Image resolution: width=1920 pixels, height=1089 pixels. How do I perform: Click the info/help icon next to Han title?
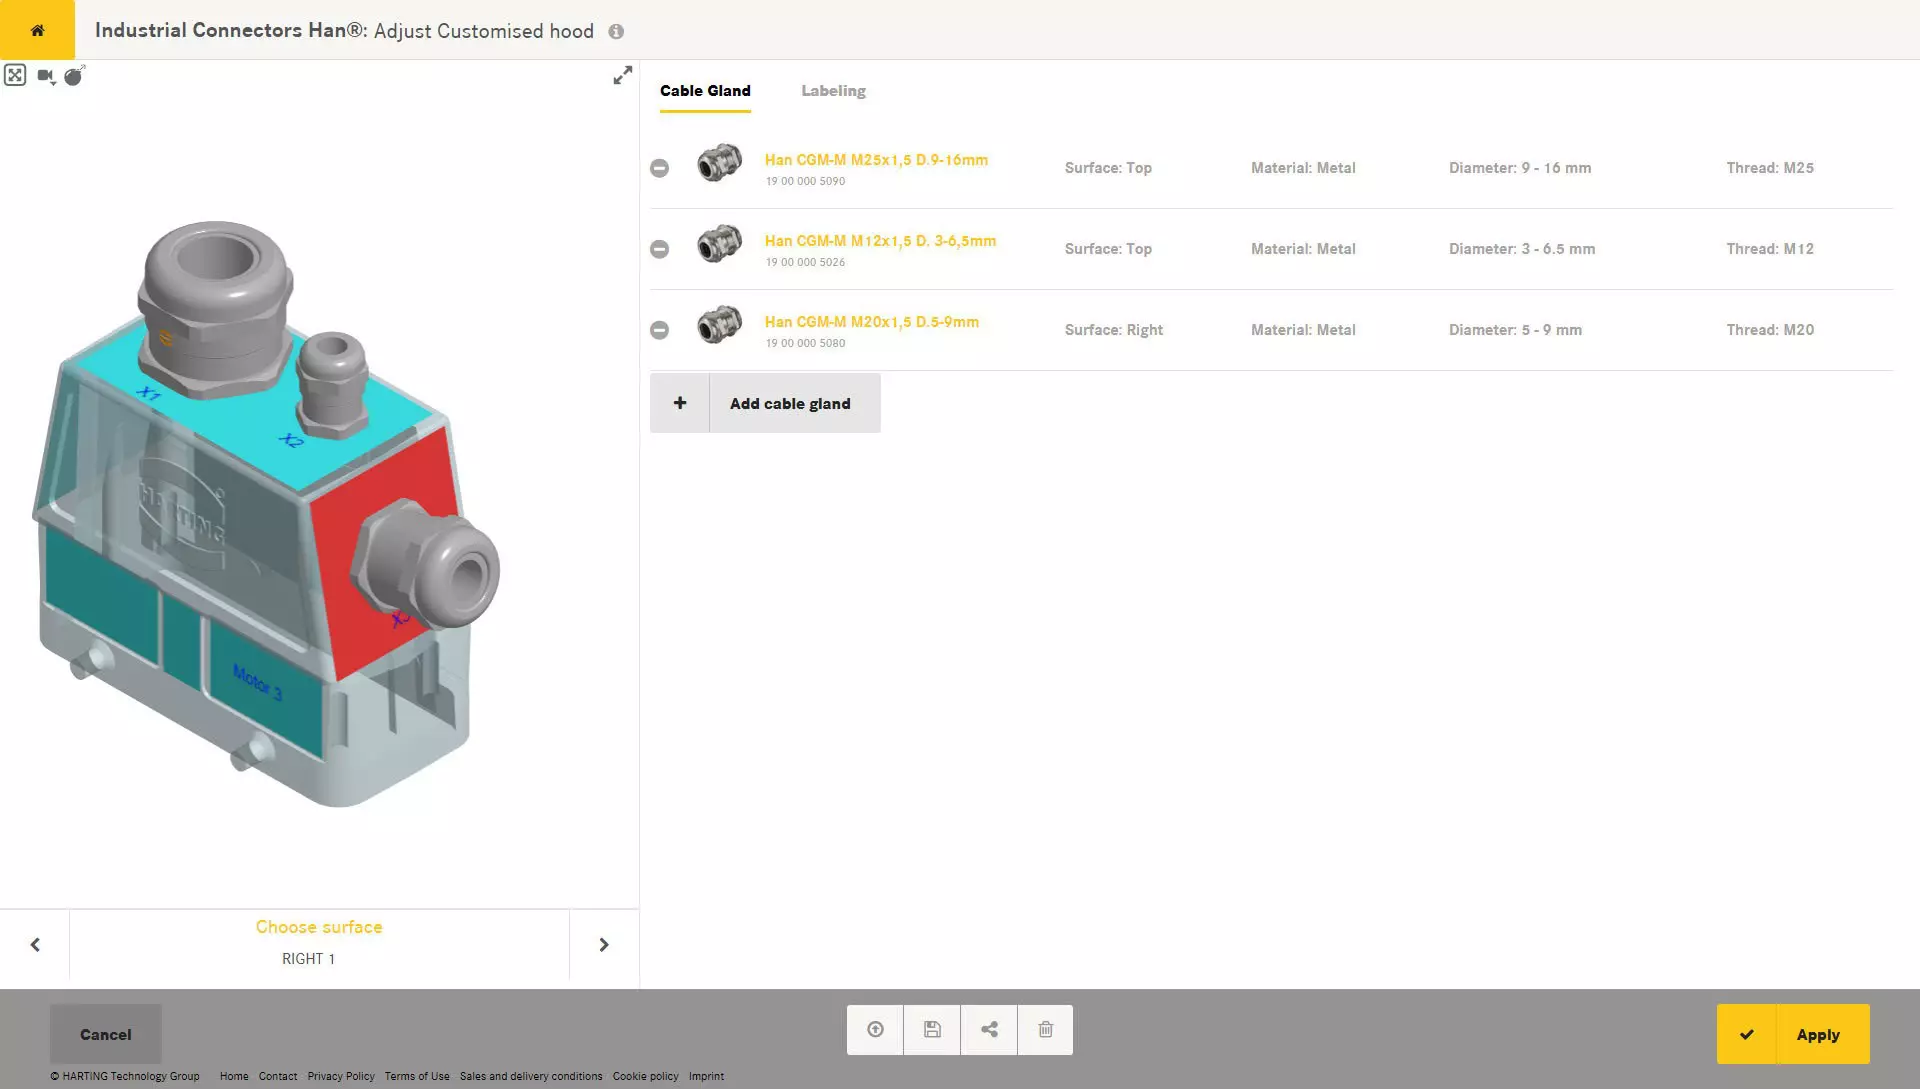click(x=616, y=30)
